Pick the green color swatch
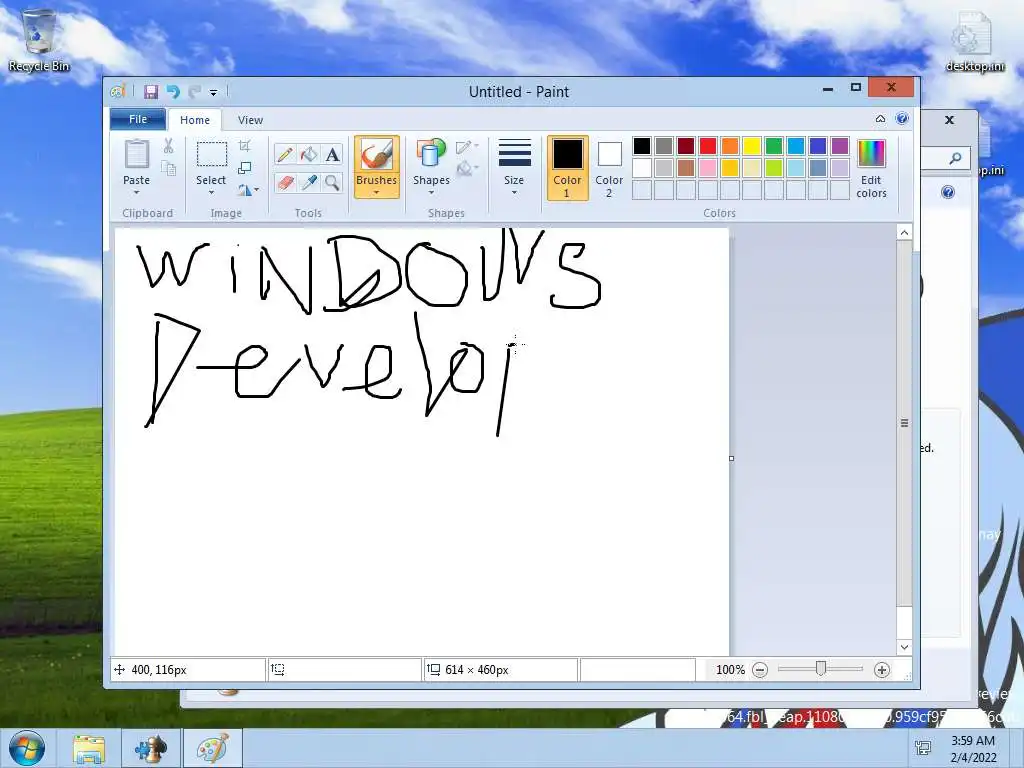 774,146
